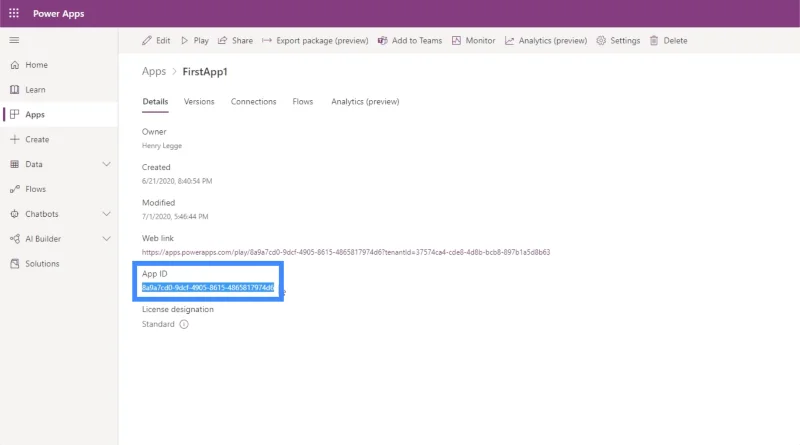800x445 pixels.
Task: Click the Apps icon in sidebar
Action: click(15, 114)
